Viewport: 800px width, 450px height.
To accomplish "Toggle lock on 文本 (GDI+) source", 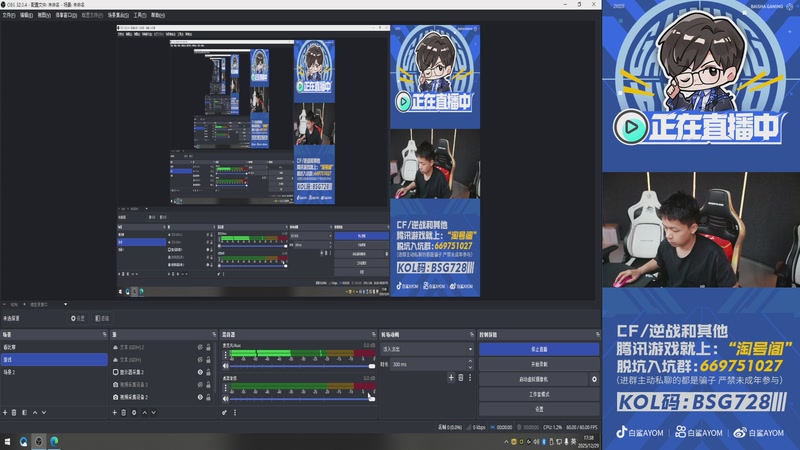I will pos(208,360).
